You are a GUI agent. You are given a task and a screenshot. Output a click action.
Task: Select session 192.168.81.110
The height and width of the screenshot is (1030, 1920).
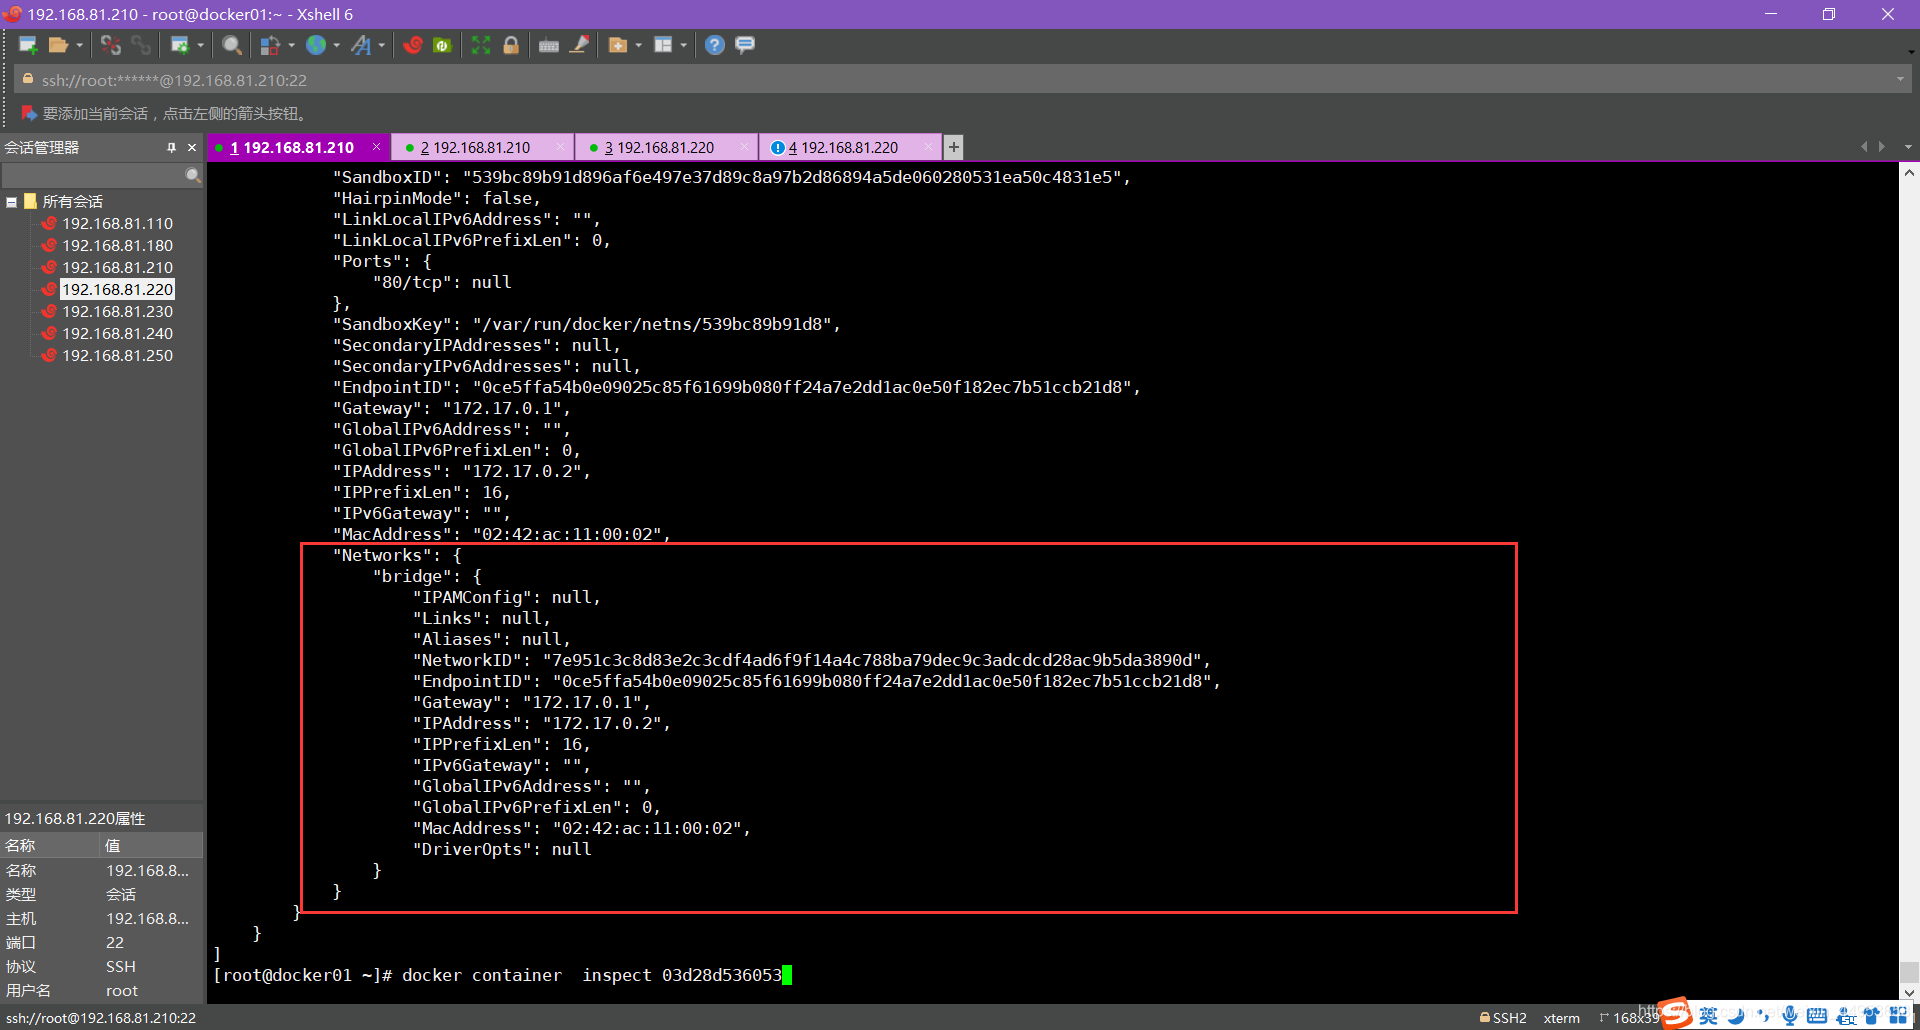click(117, 223)
